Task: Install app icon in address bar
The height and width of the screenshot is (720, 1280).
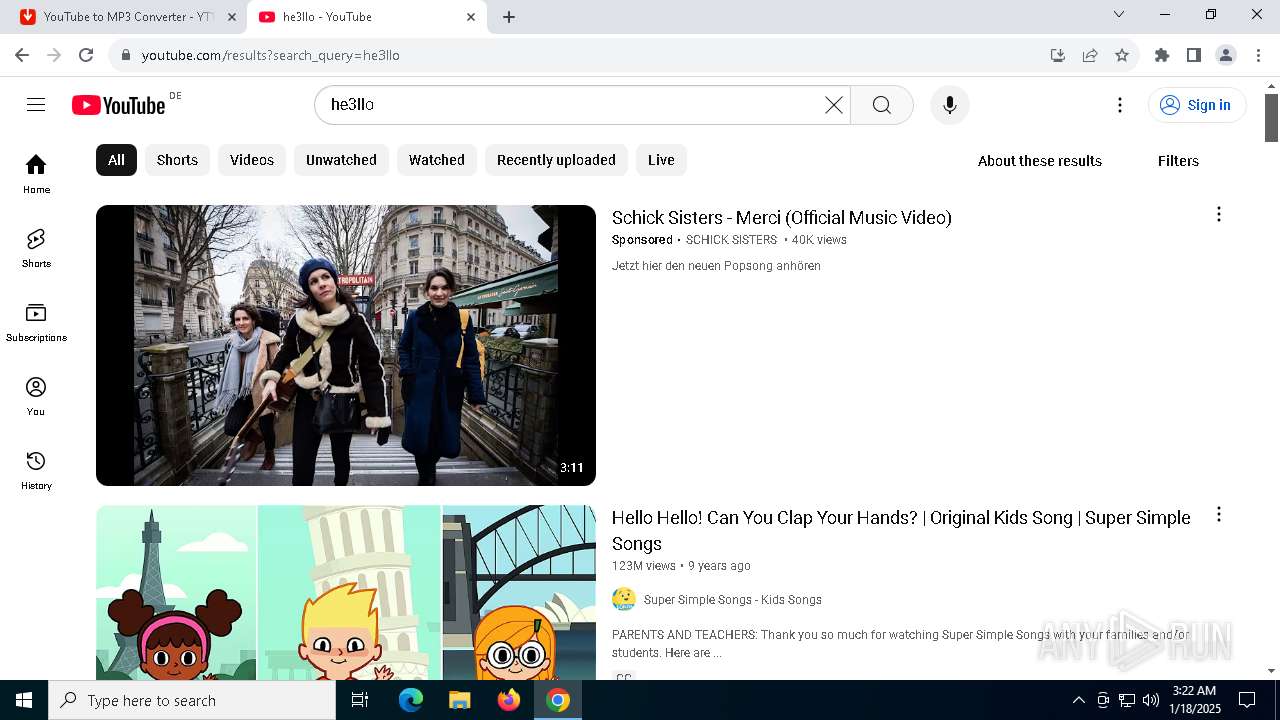Action: 1058,55
